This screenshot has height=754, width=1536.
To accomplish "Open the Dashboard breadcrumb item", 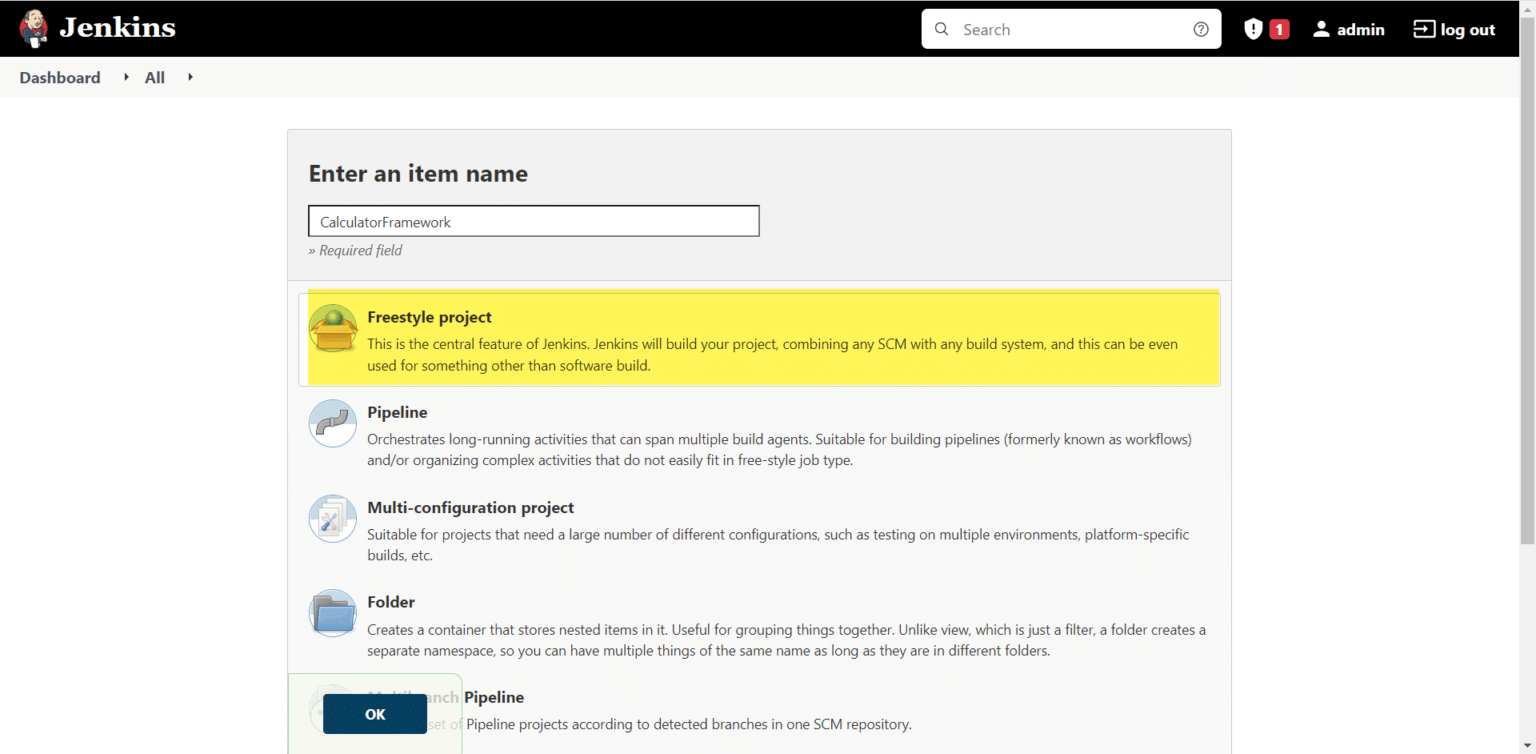I will pyautogui.click(x=59, y=77).
